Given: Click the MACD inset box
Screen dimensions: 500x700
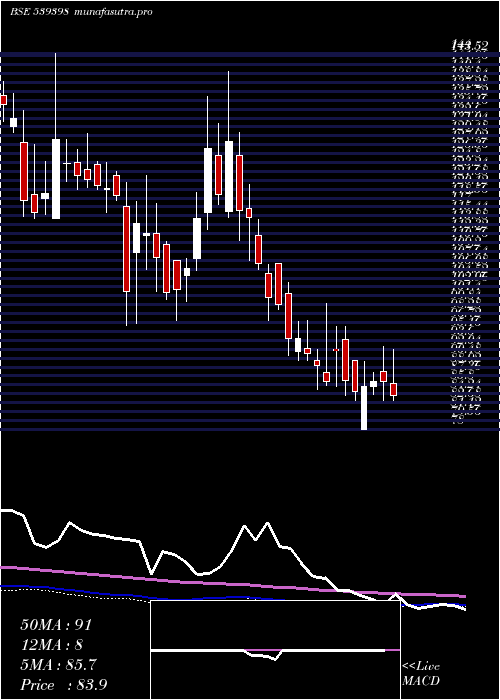Looking at the screenshot, I should pos(276,650).
